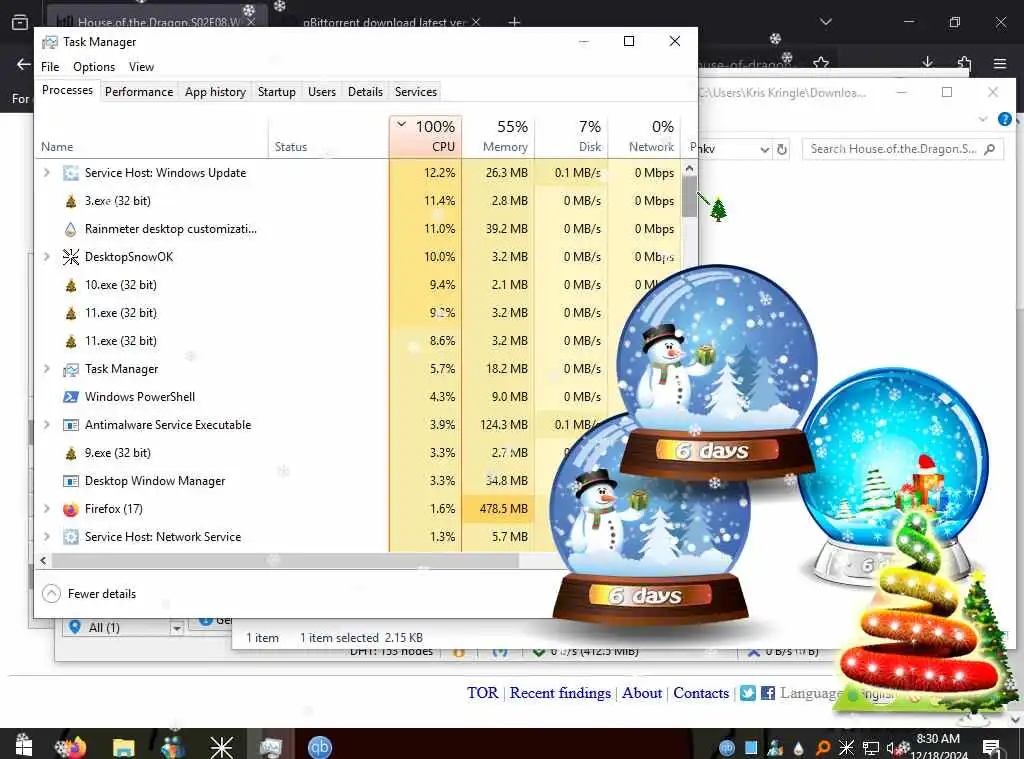Open the Explorer address bar history dropdown
This screenshot has width=1024, height=759.
[765, 150]
